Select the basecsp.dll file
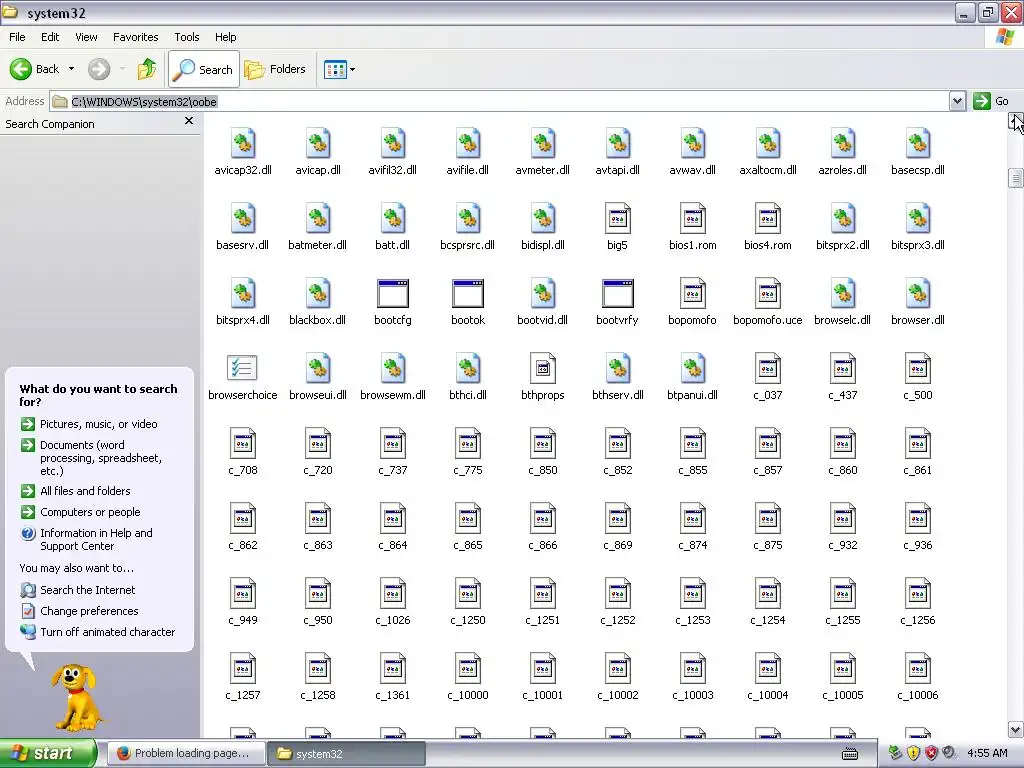 coord(918,143)
